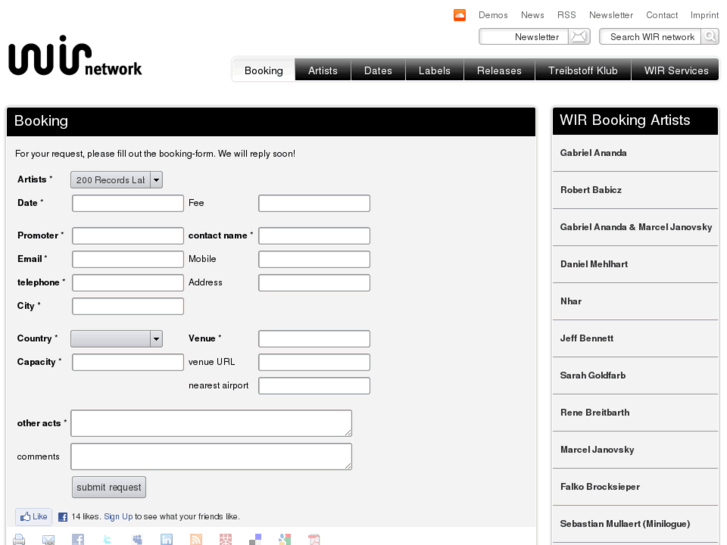Click the comments text area

(x=211, y=456)
